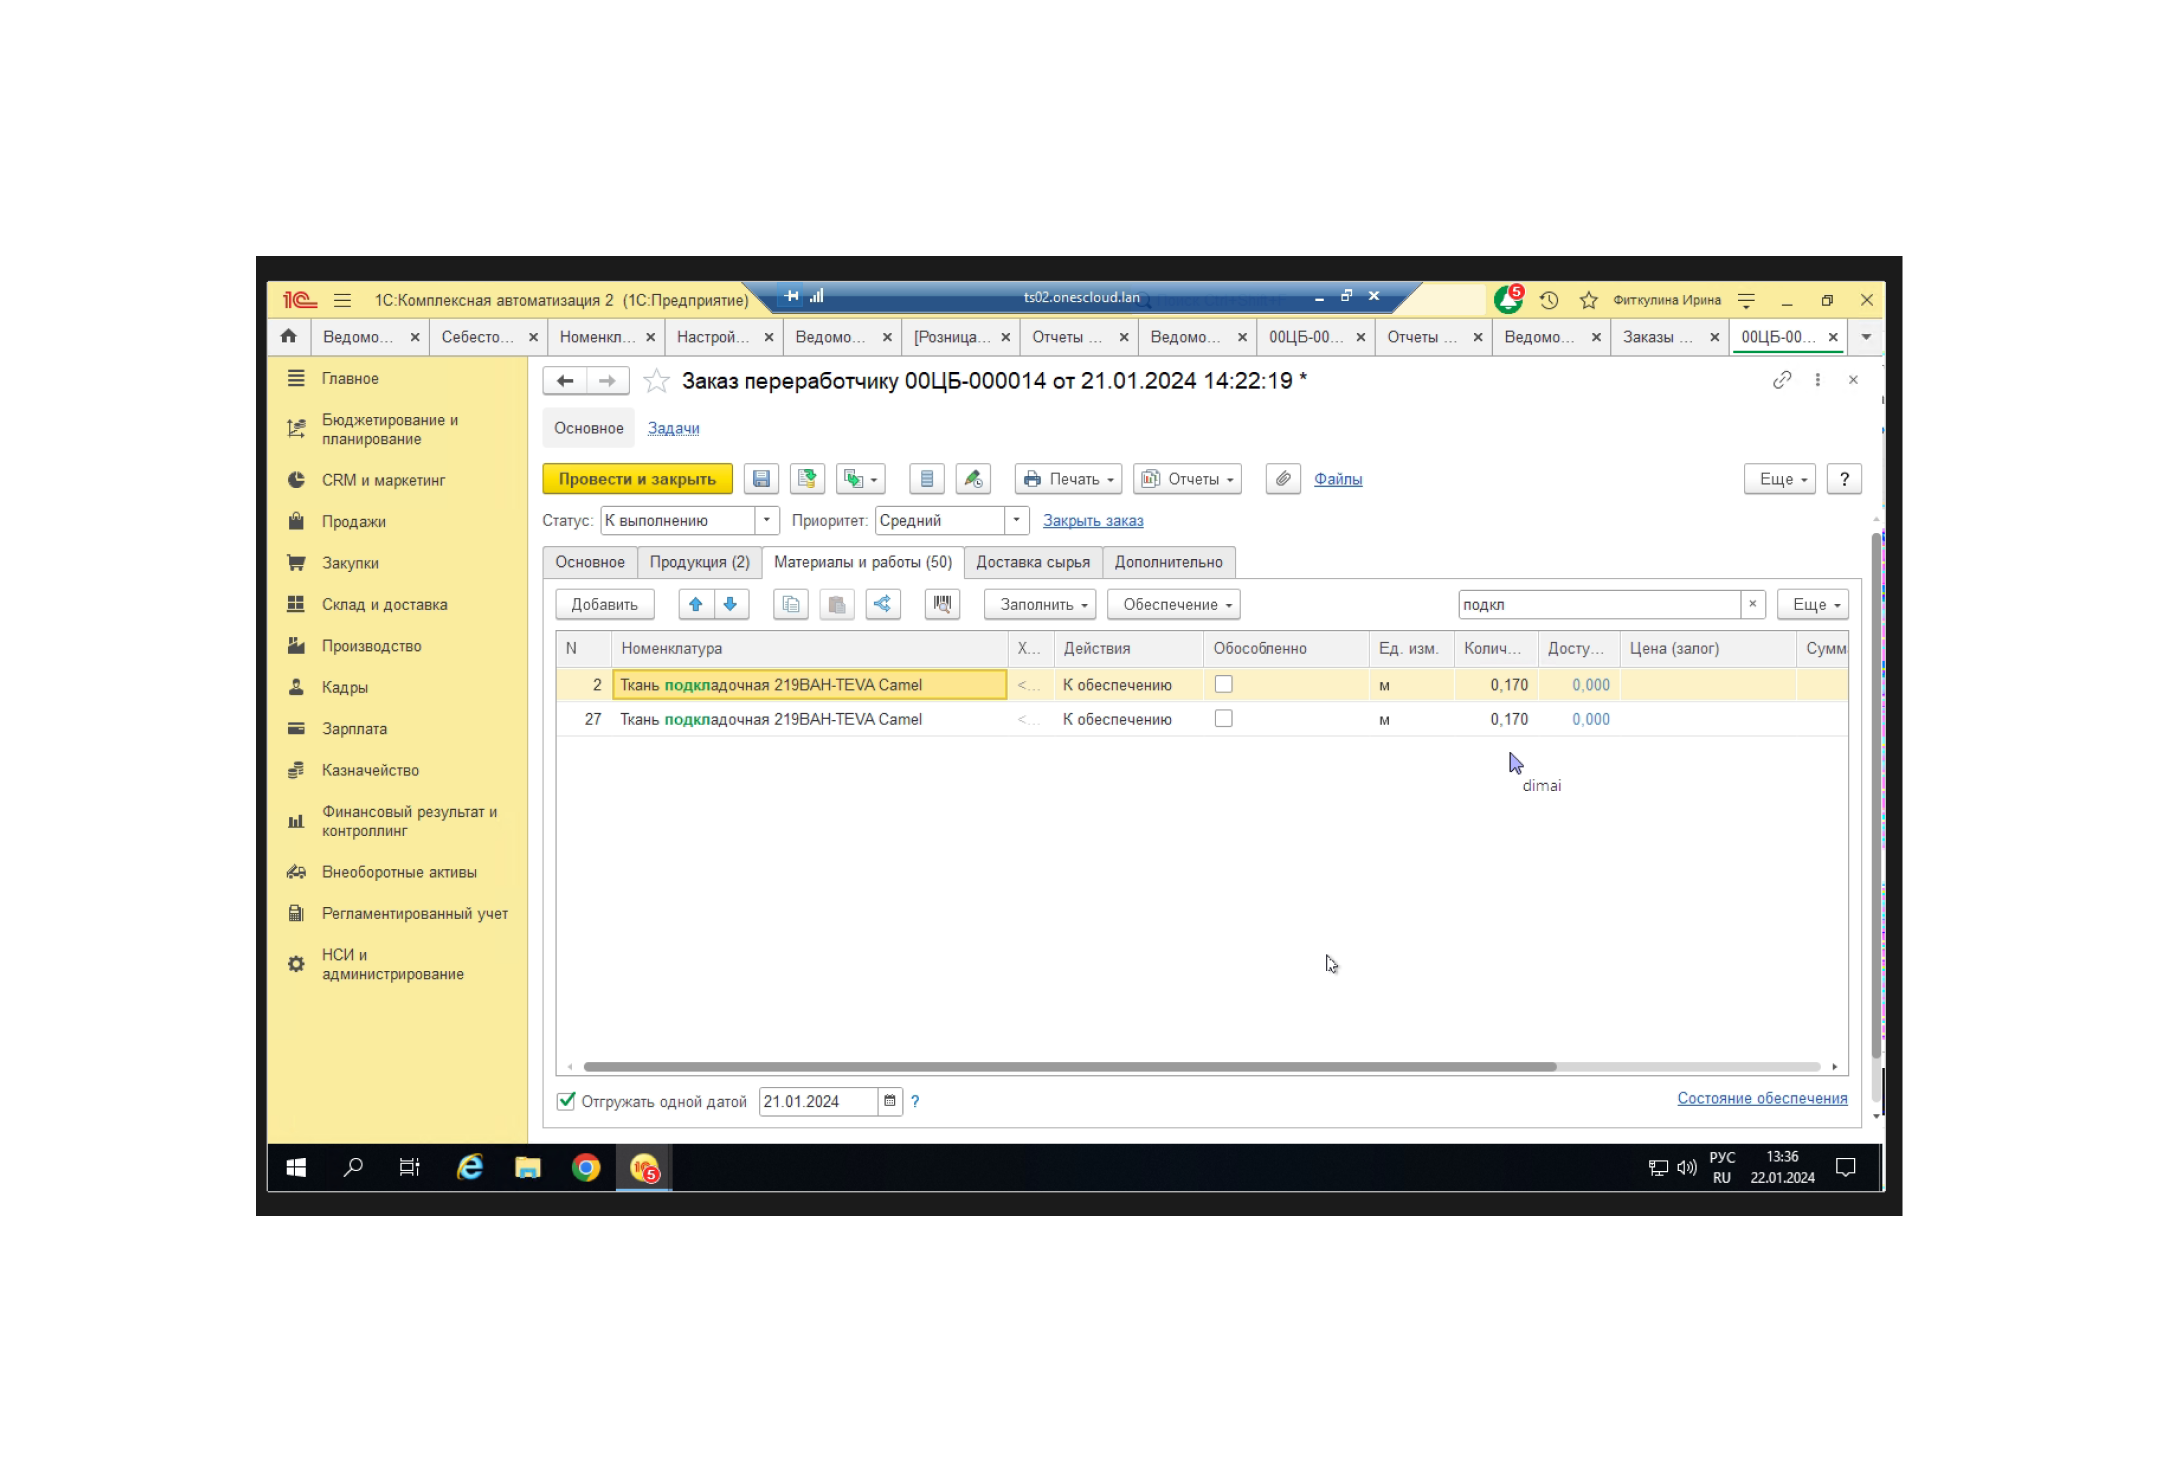Open notifications bell with badge
Image resolution: width=2159 pixels, height=1472 pixels.
(x=1507, y=299)
